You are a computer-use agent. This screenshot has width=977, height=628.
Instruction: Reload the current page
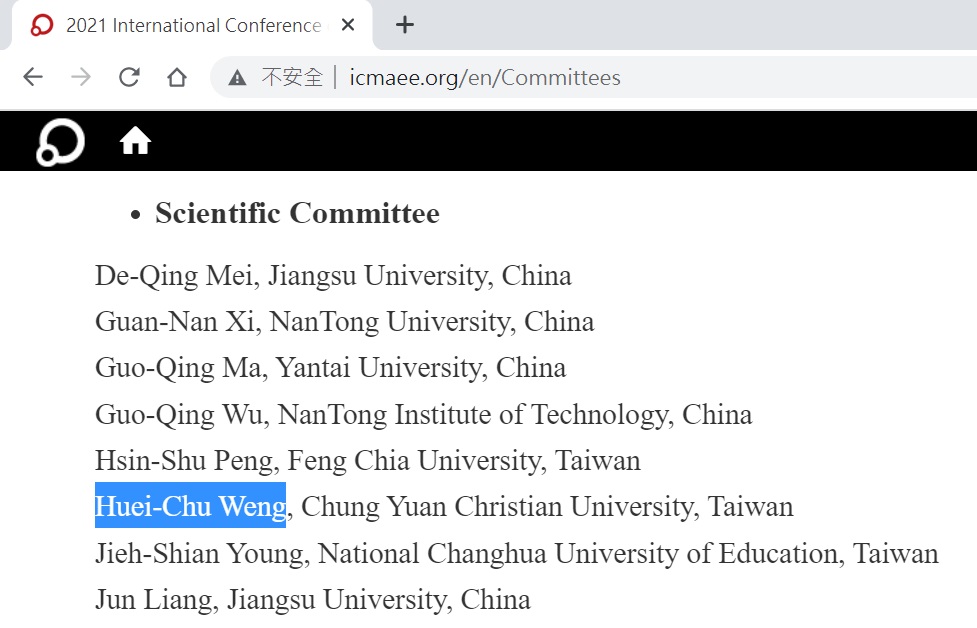(x=129, y=77)
